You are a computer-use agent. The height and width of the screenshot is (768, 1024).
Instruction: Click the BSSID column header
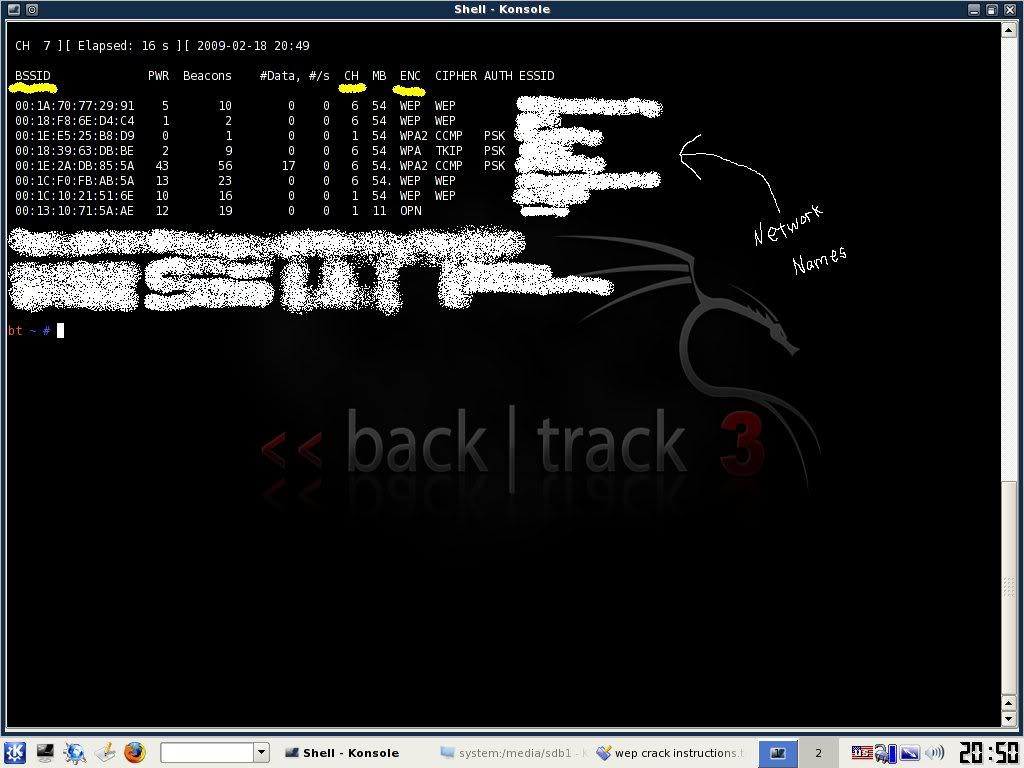coord(33,75)
